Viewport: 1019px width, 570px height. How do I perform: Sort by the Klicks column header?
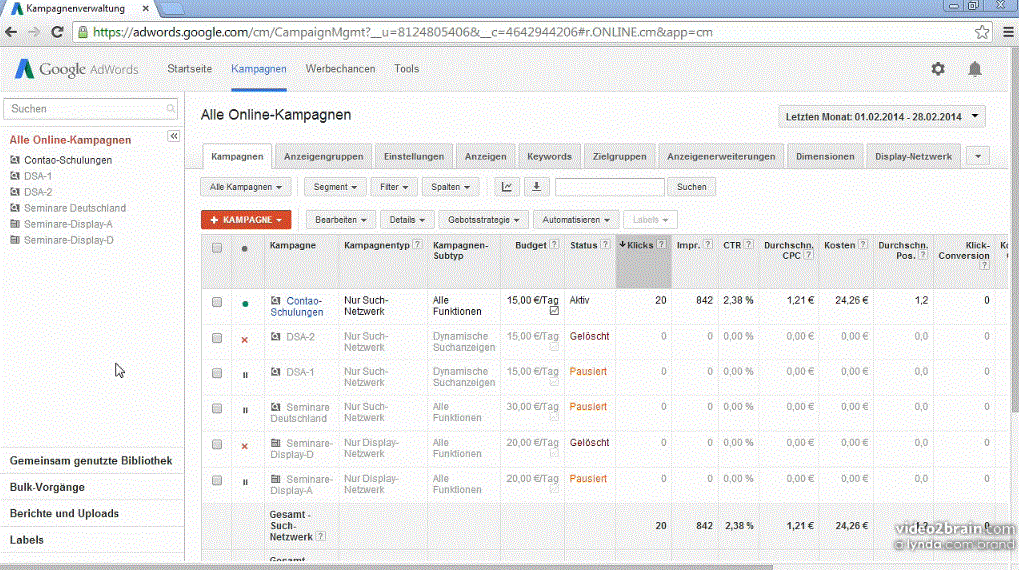tap(639, 245)
